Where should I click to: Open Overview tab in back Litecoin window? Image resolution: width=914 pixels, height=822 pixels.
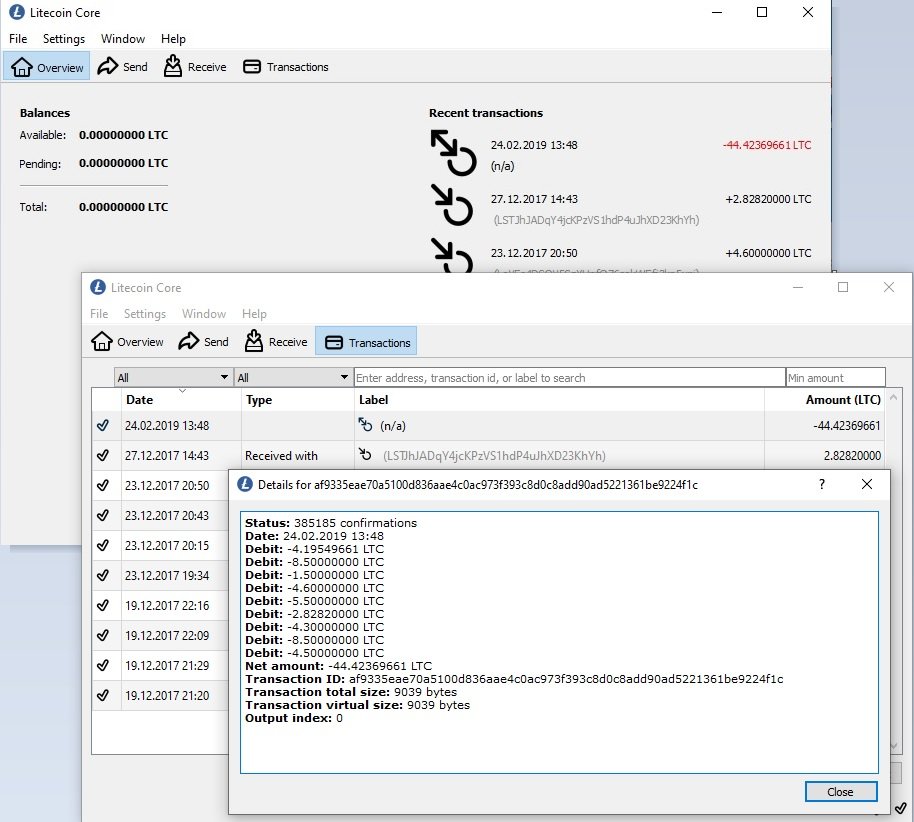[47, 66]
